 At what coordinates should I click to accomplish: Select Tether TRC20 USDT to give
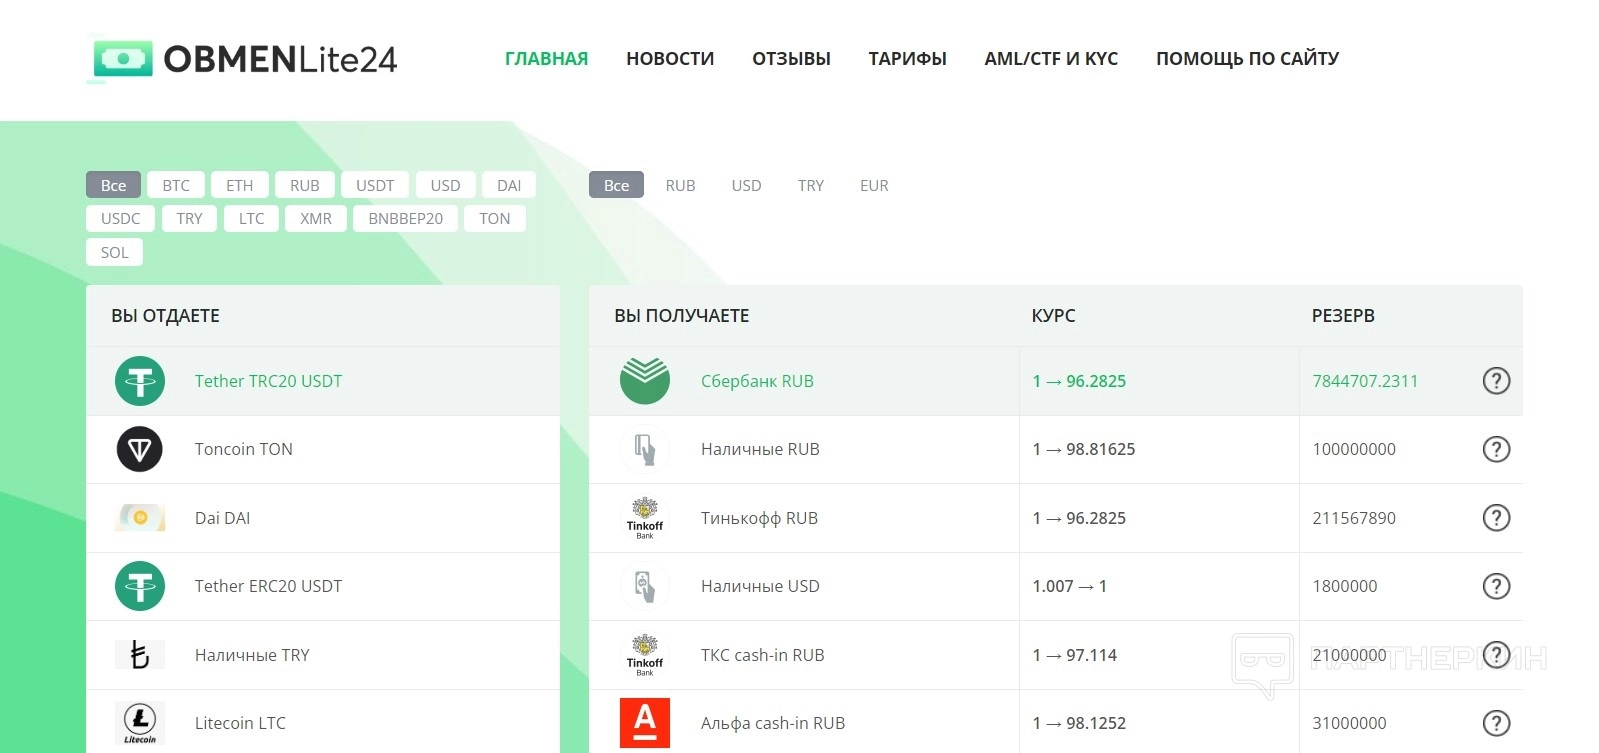(323, 381)
